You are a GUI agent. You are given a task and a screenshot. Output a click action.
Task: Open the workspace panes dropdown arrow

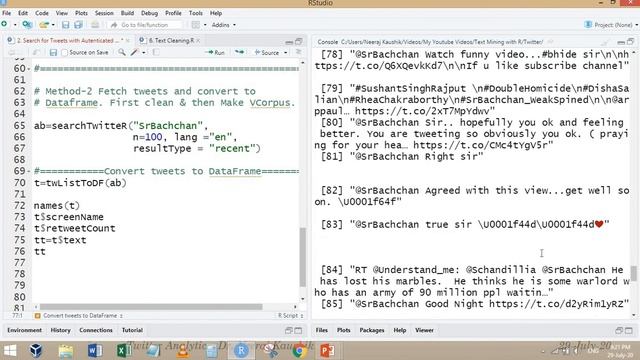click(205, 25)
